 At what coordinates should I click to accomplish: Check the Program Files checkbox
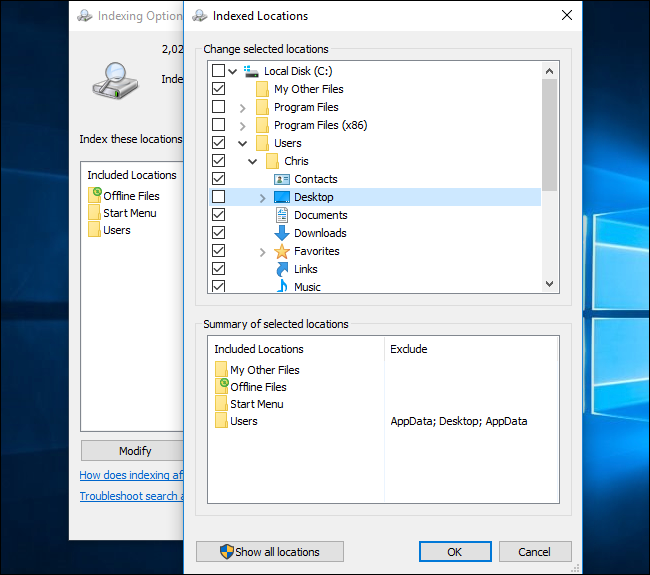pos(218,107)
